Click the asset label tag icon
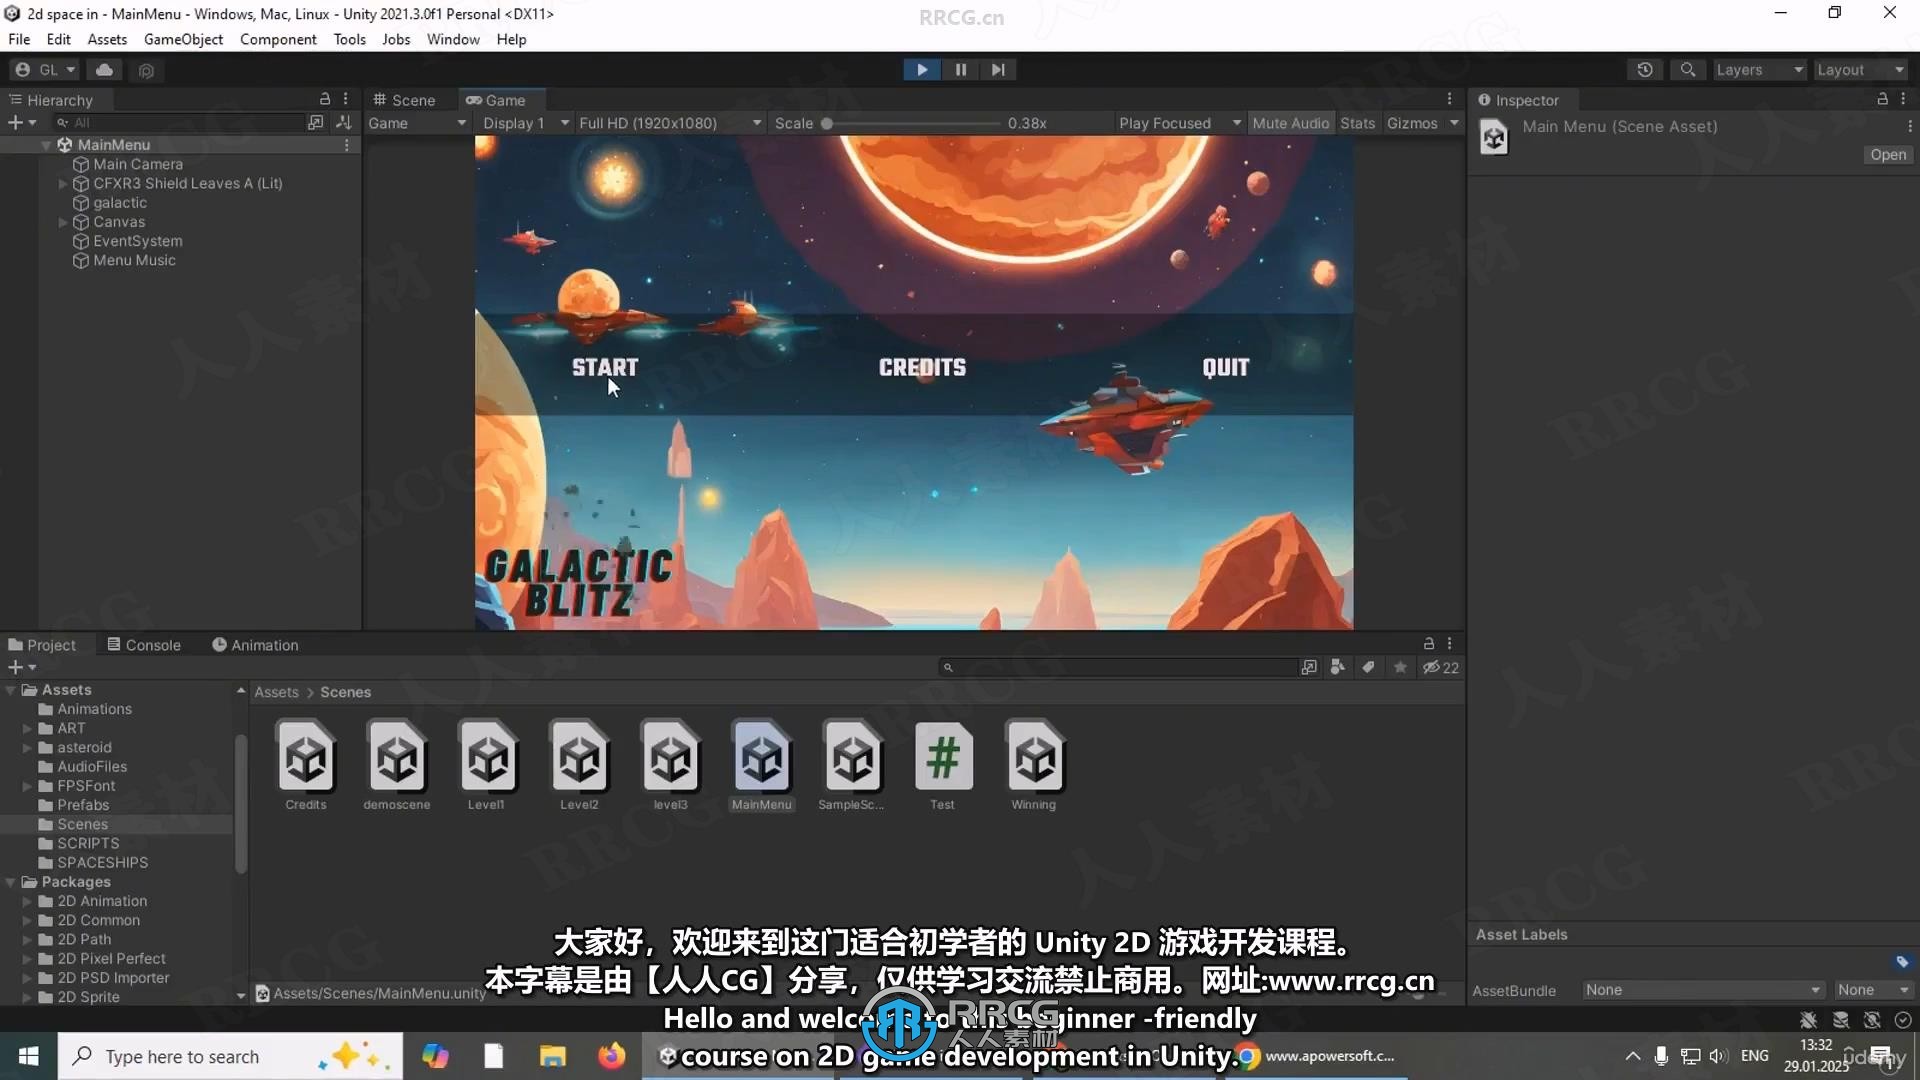The height and width of the screenshot is (1080, 1920). tap(1901, 962)
